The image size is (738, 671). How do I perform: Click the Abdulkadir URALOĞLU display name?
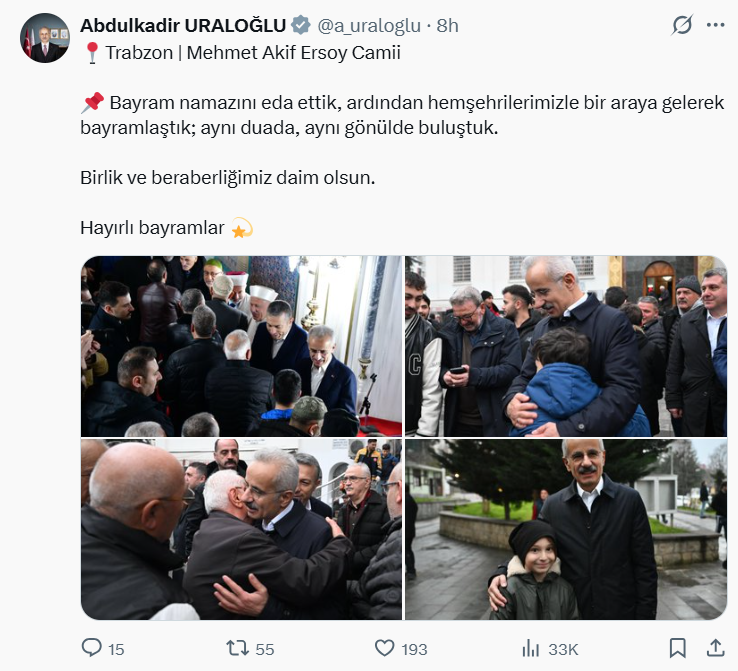click(183, 25)
